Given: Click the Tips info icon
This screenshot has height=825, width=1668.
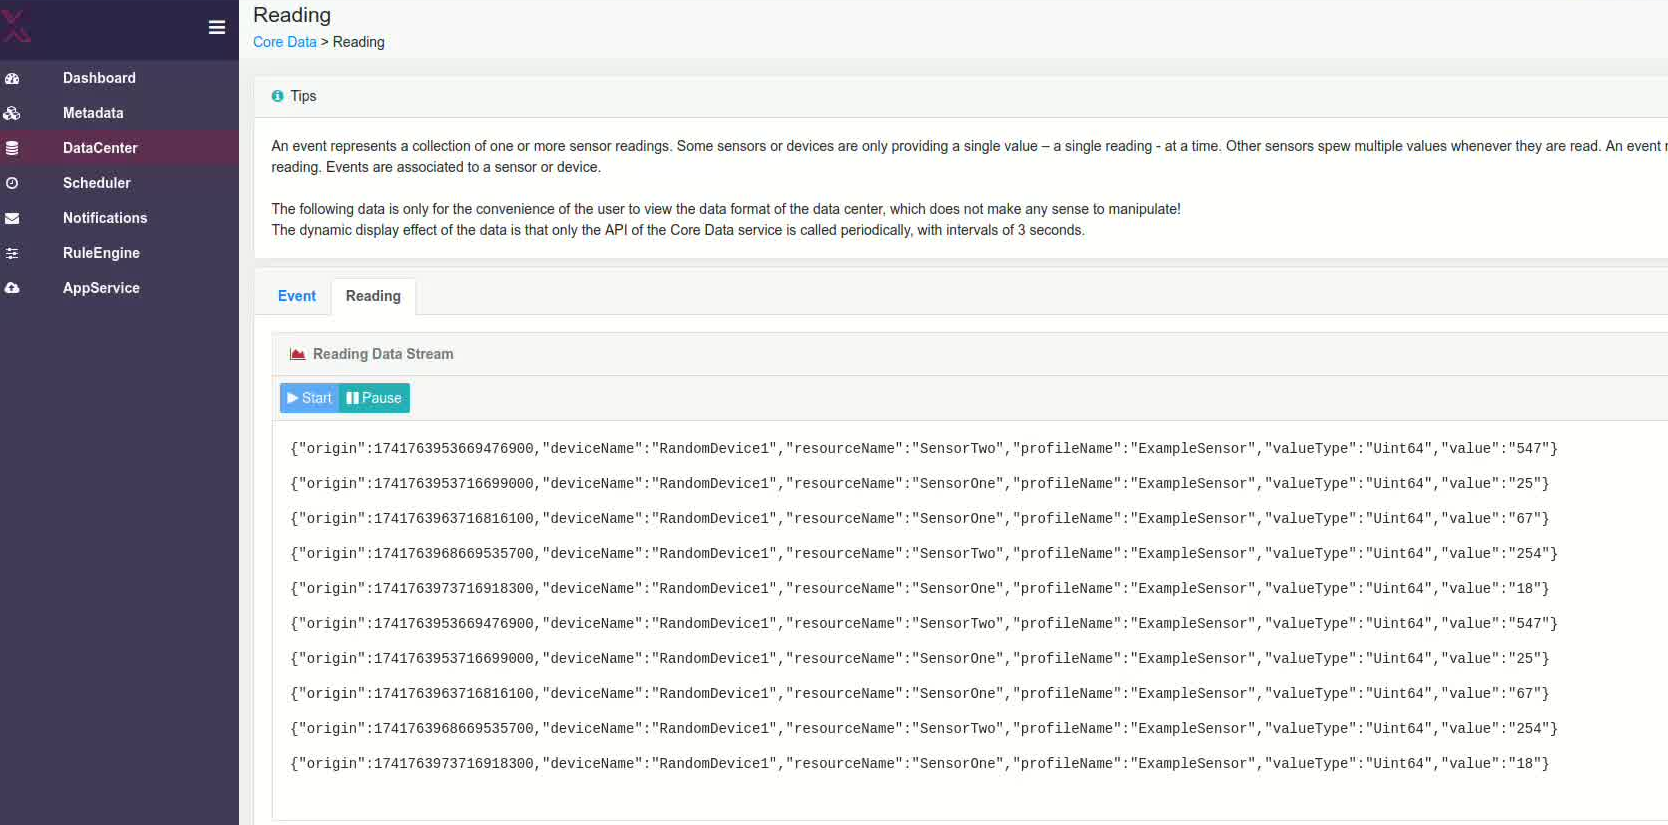Looking at the screenshot, I should coord(277,96).
